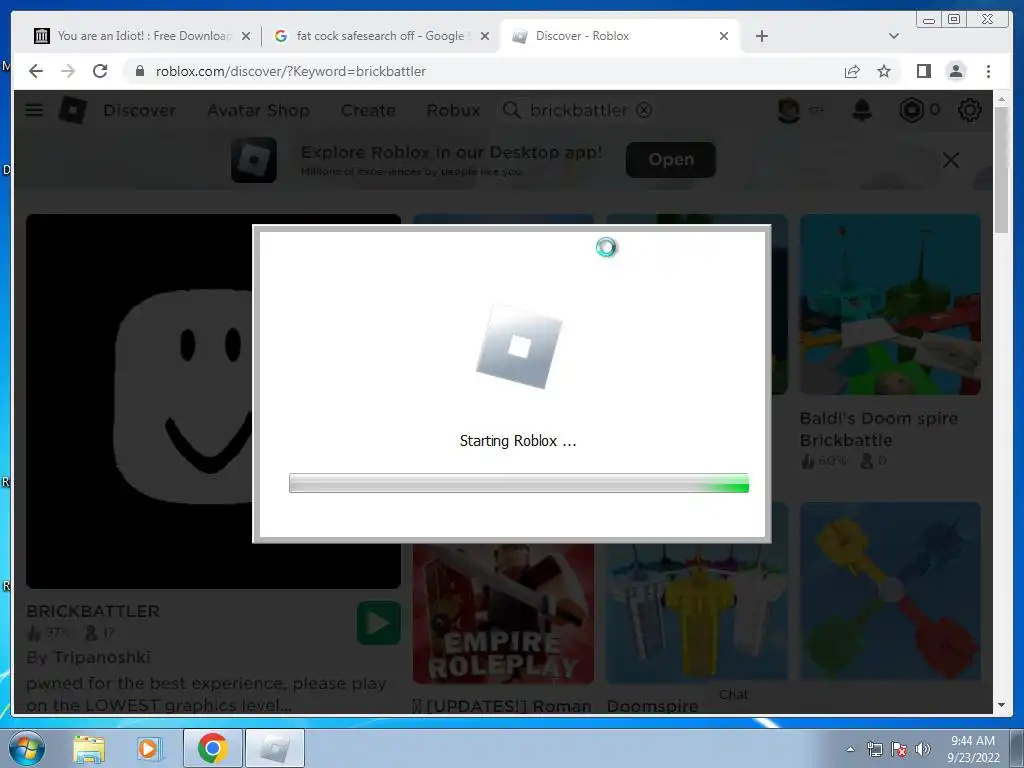This screenshot has height=768, width=1024.
Task: Bookmark this page with the star
Action: [884, 71]
